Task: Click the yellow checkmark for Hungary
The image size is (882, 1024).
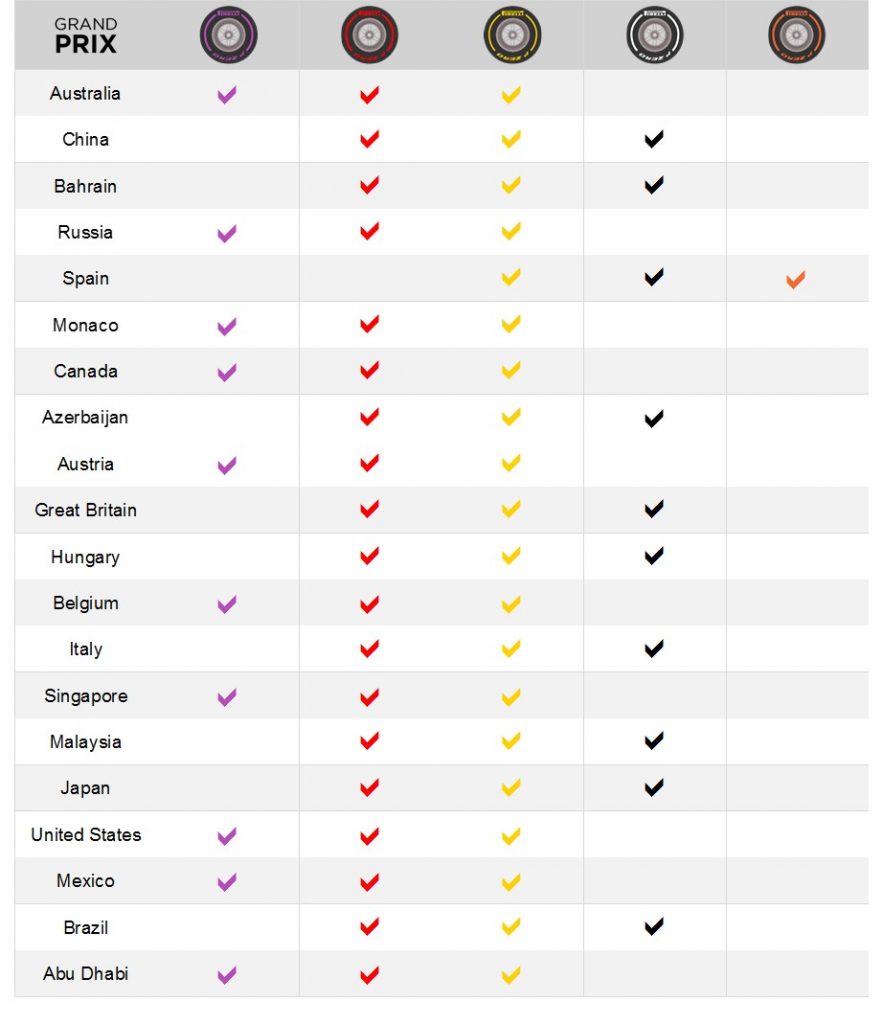Action: (x=511, y=556)
